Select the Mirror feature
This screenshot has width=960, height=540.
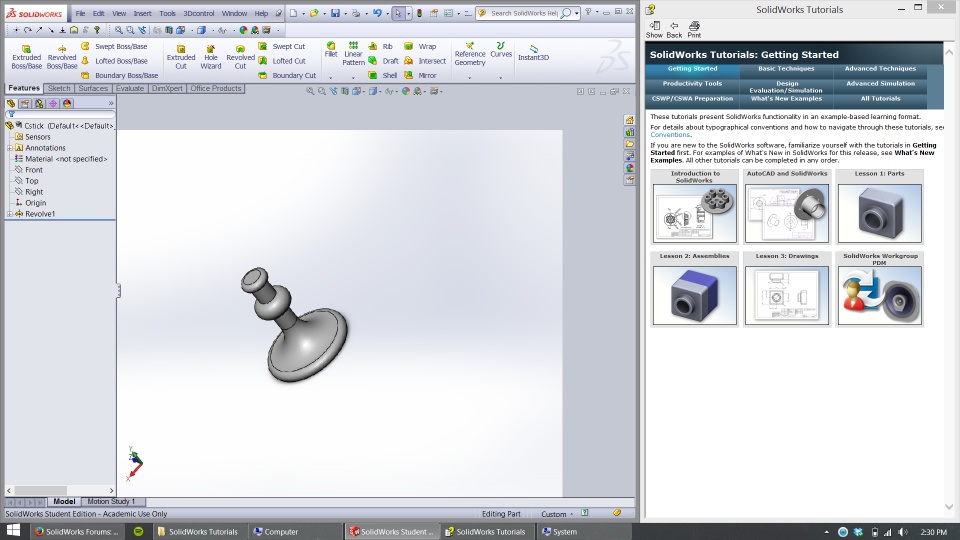[x=420, y=75]
